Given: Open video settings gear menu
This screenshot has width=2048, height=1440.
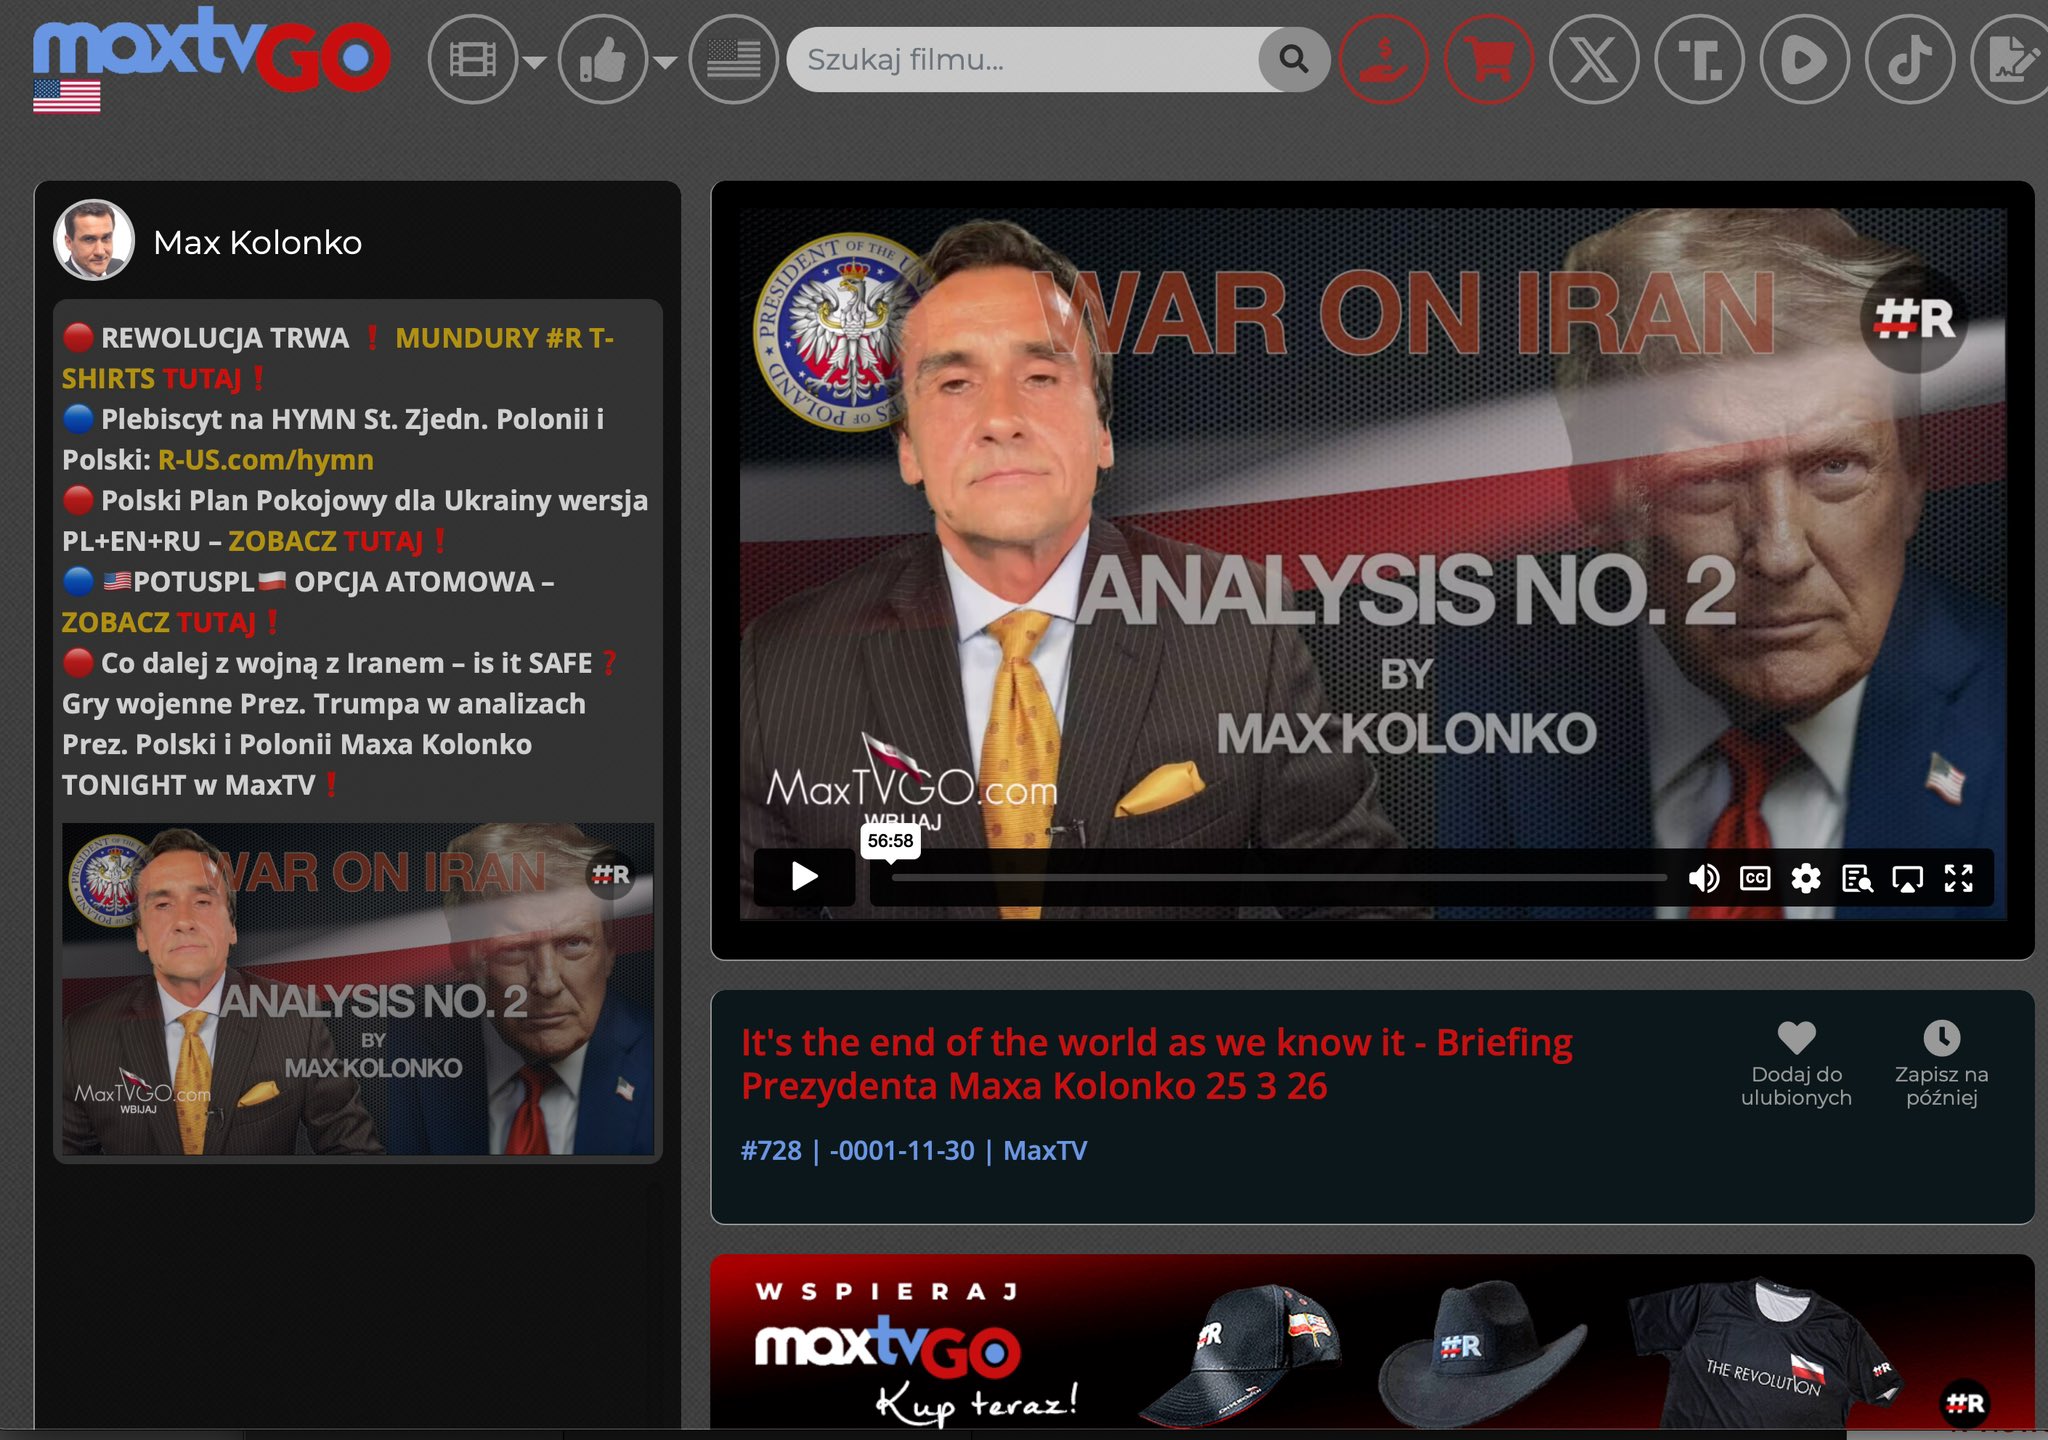Looking at the screenshot, I should (x=1806, y=878).
